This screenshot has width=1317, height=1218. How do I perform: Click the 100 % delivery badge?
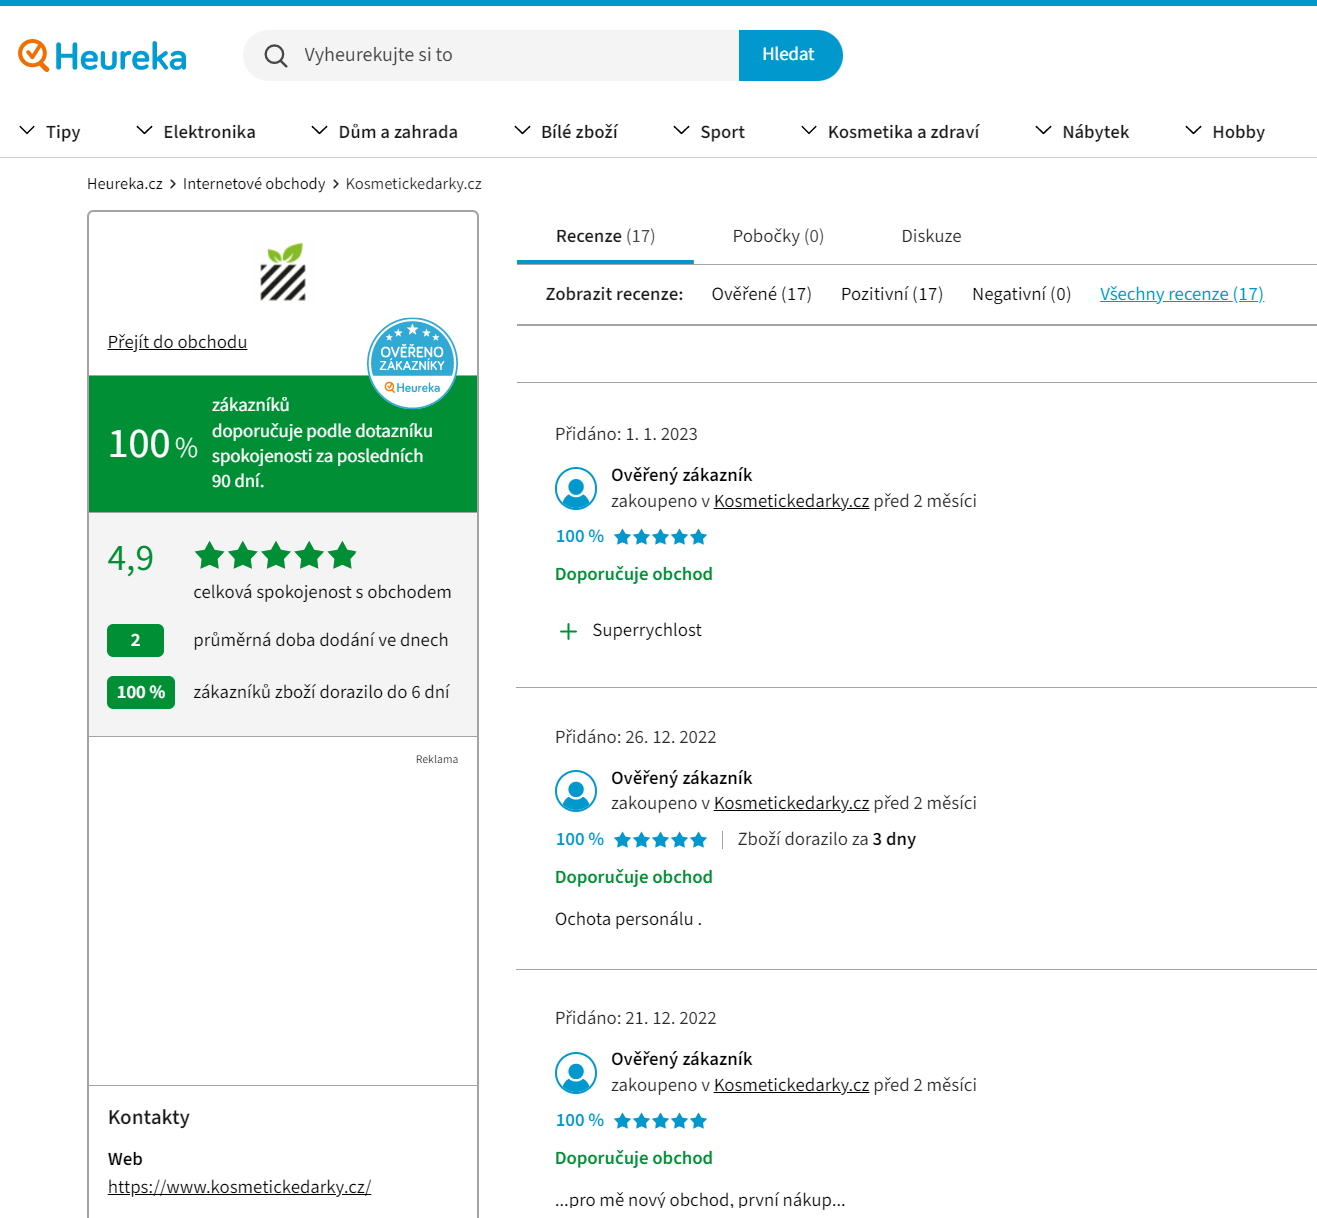pos(141,692)
